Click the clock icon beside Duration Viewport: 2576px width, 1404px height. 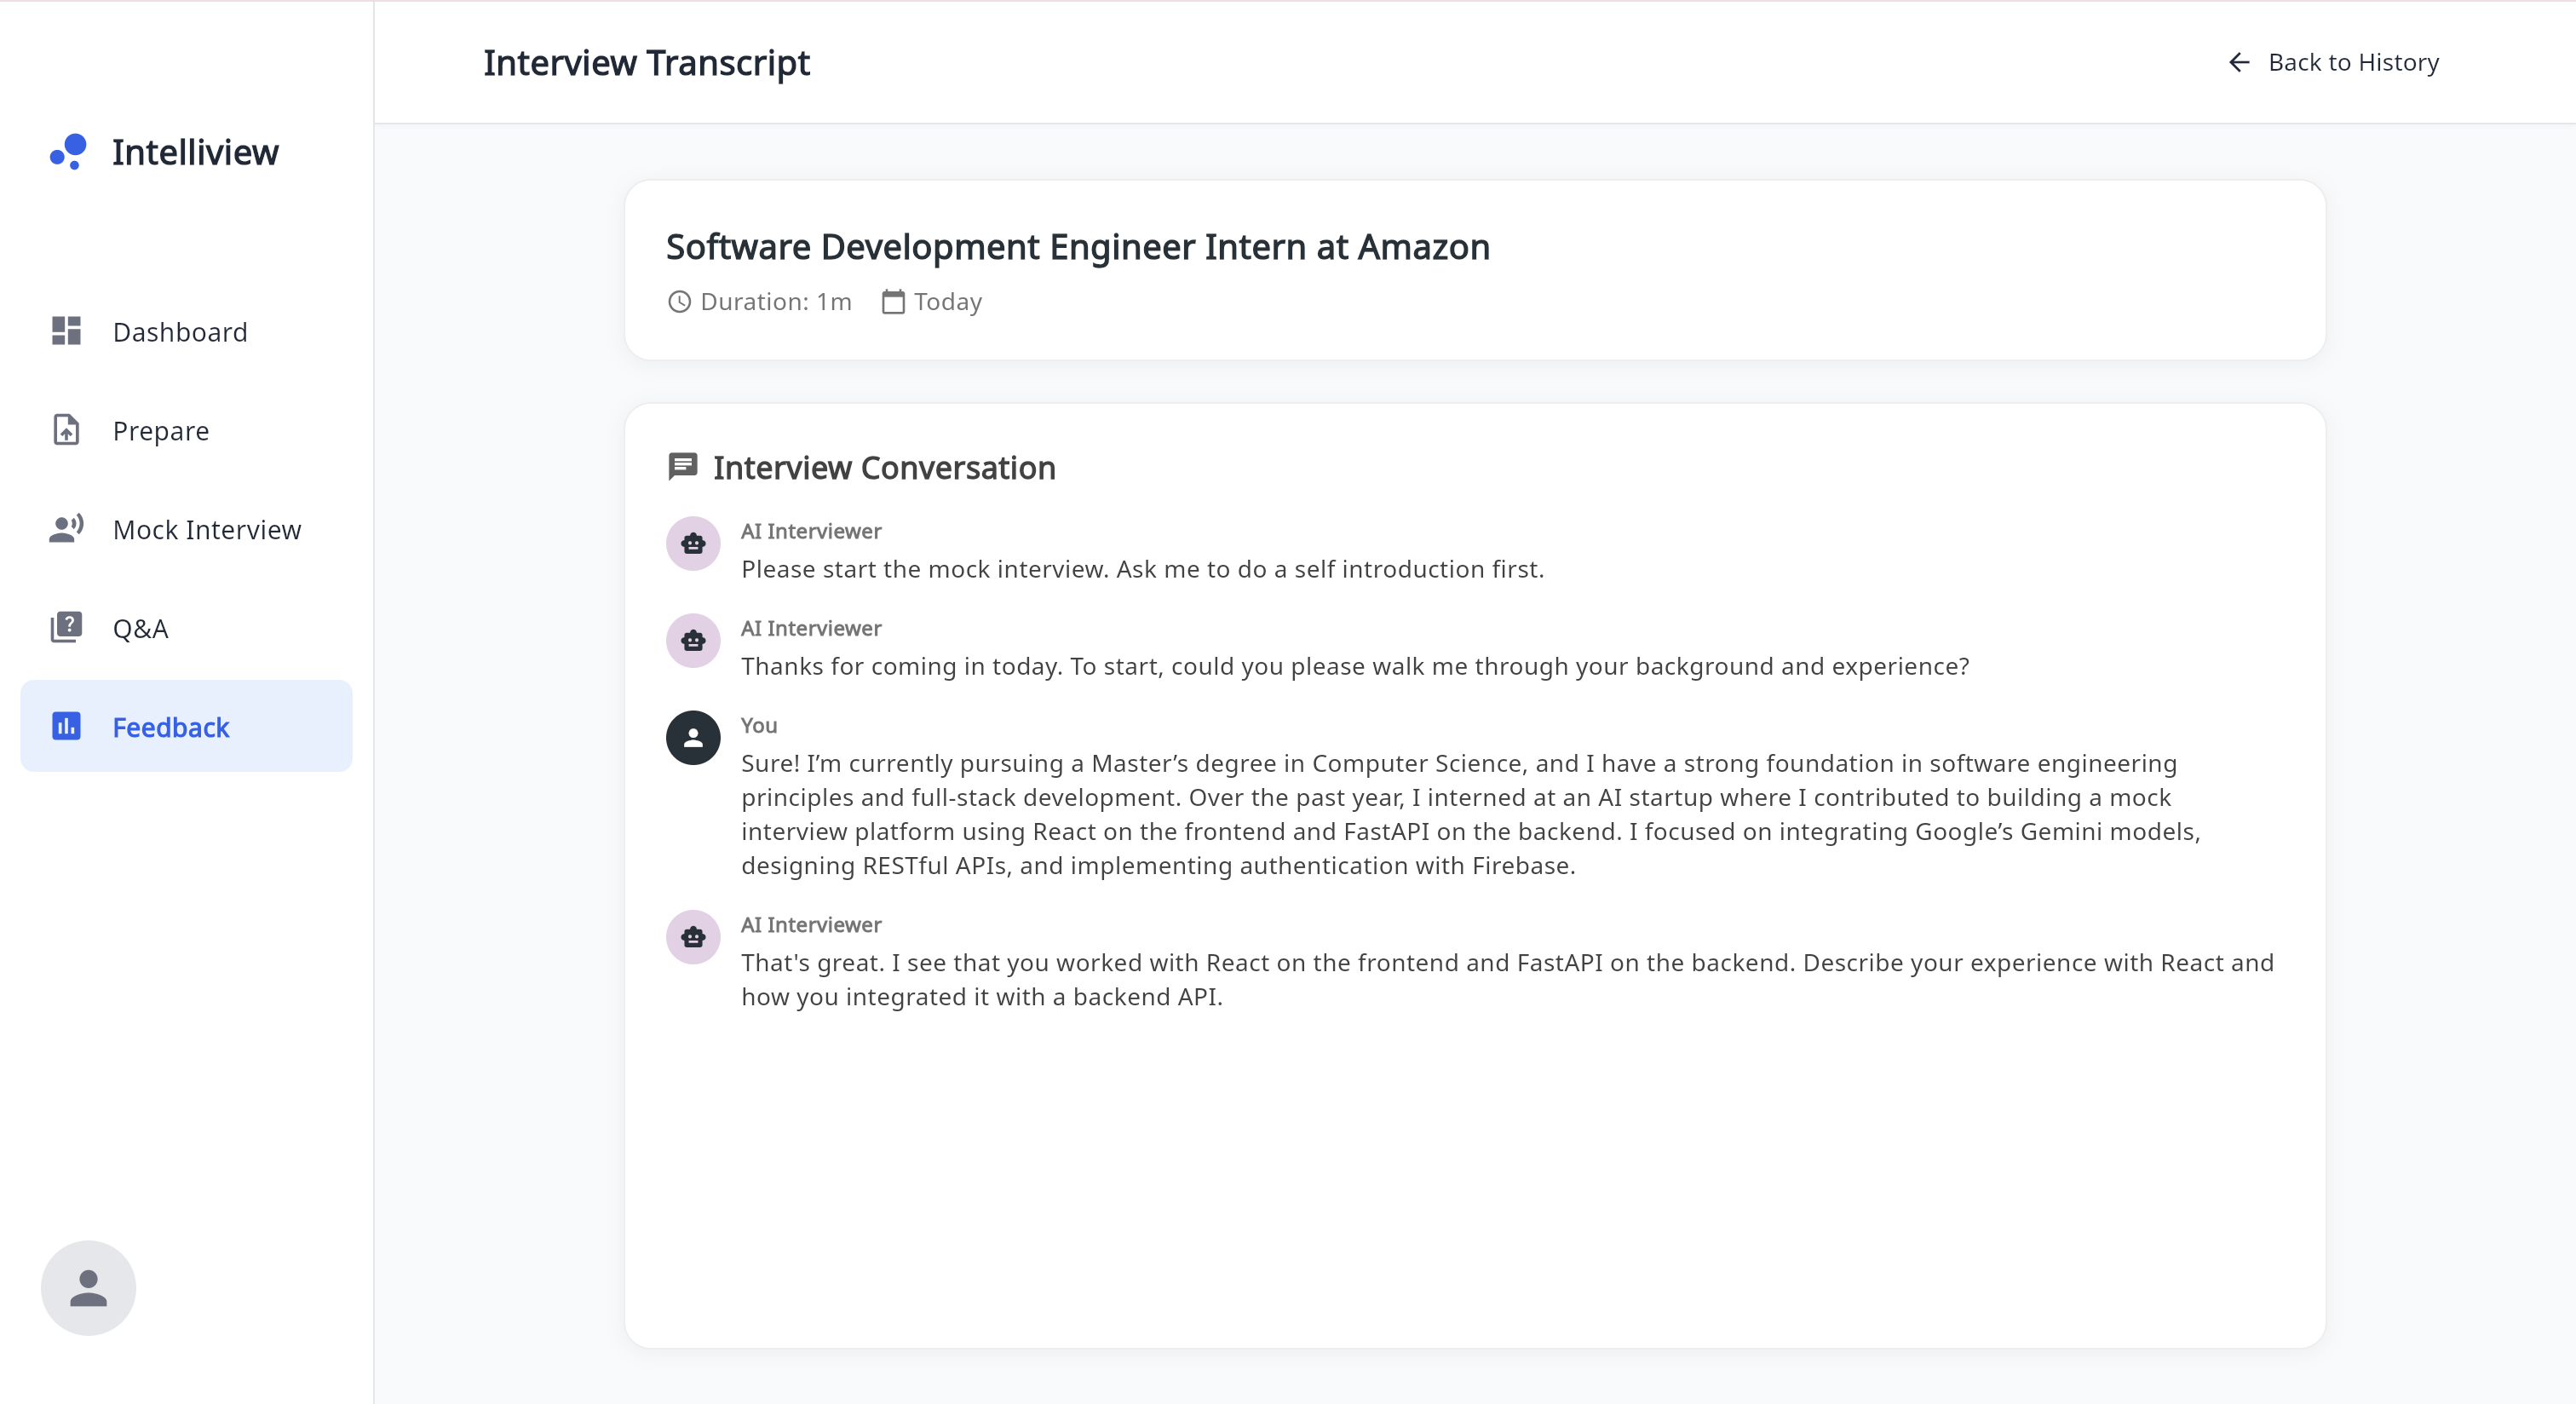click(x=679, y=302)
